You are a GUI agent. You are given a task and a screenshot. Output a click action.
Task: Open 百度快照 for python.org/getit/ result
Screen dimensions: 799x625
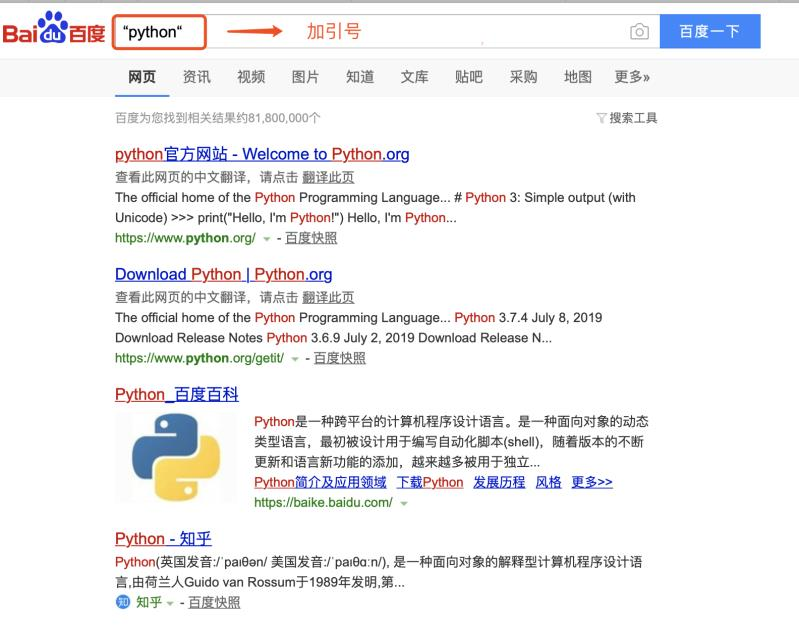(339, 358)
